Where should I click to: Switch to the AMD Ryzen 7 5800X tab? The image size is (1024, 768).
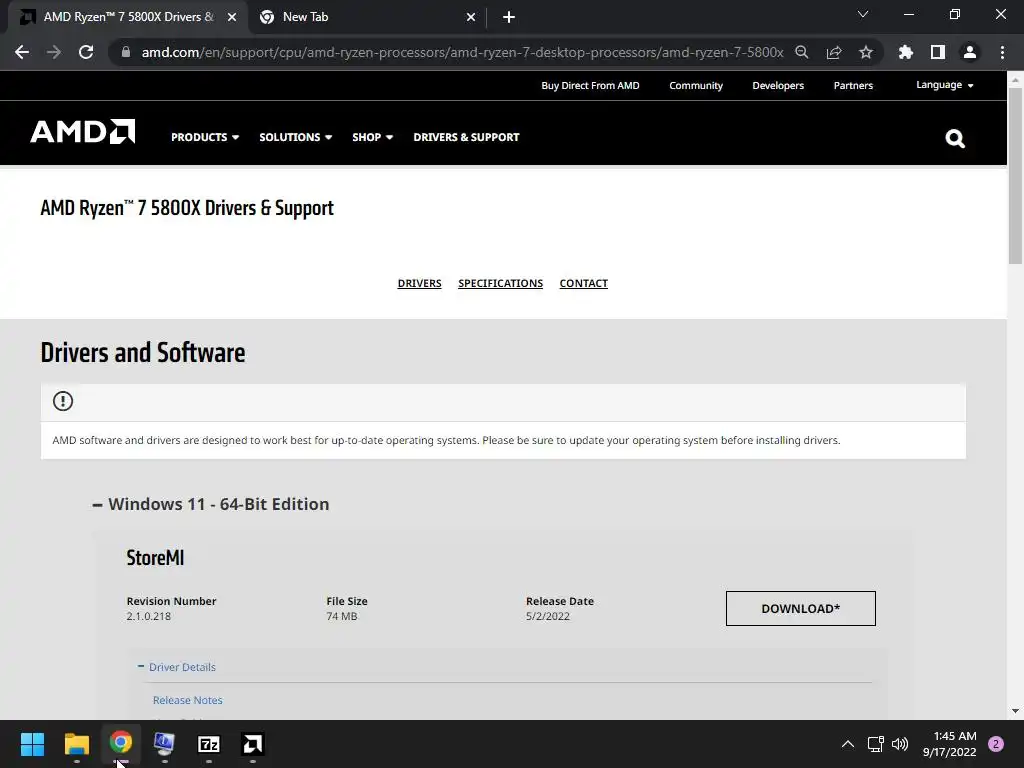(x=128, y=17)
